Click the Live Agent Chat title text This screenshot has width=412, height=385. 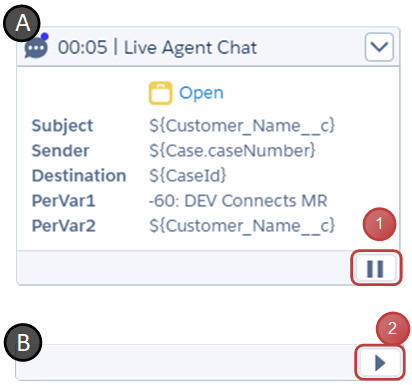click(191, 48)
